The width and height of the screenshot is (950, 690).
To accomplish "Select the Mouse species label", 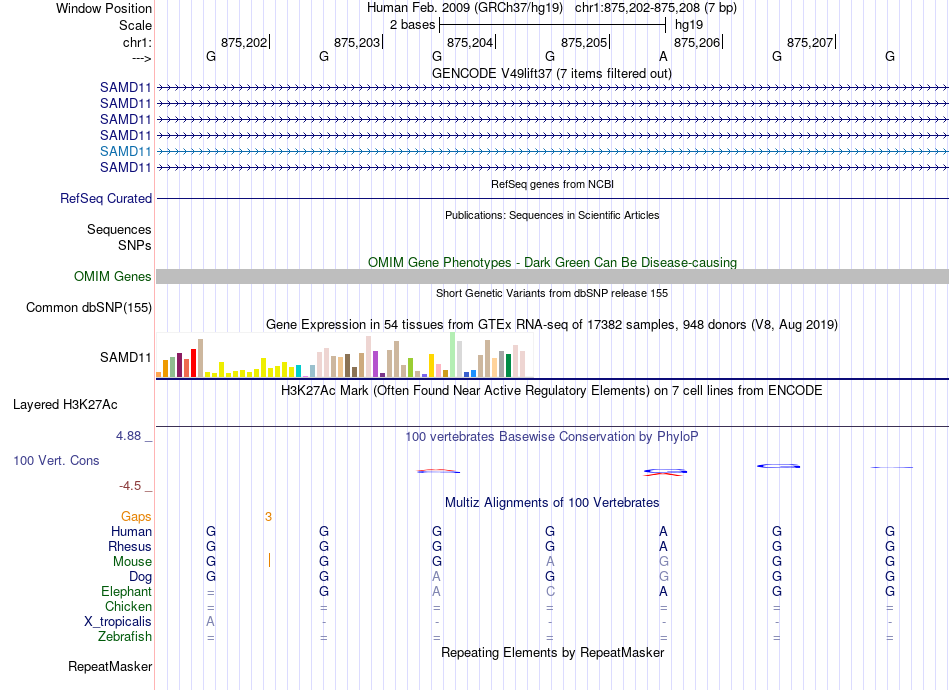I will [x=132, y=562].
